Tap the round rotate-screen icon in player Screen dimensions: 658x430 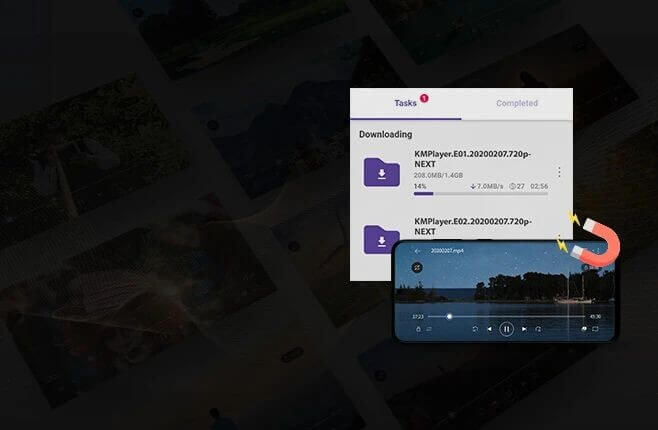click(x=417, y=267)
